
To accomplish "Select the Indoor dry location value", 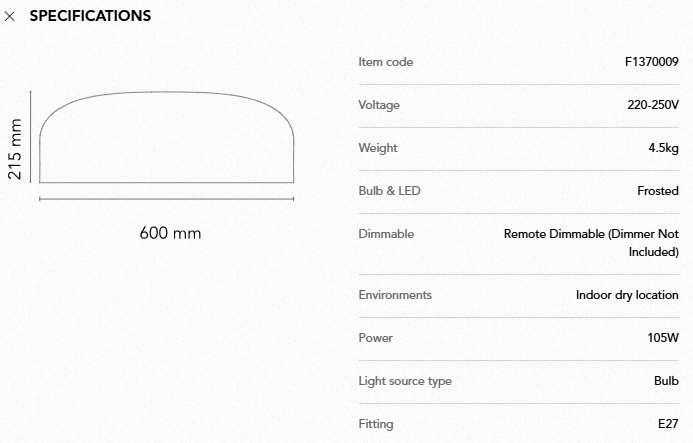I will [x=627, y=295].
